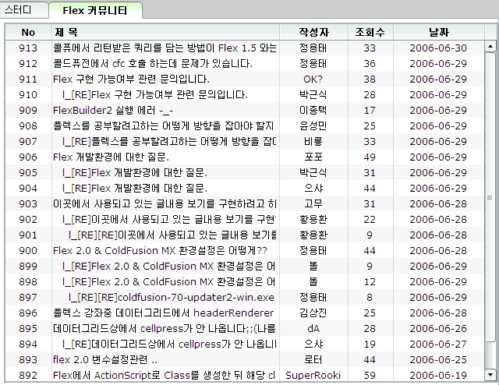The image size is (499, 385).
Task: Sort by the 날짜 column header
Action: pyautogui.click(x=439, y=32)
